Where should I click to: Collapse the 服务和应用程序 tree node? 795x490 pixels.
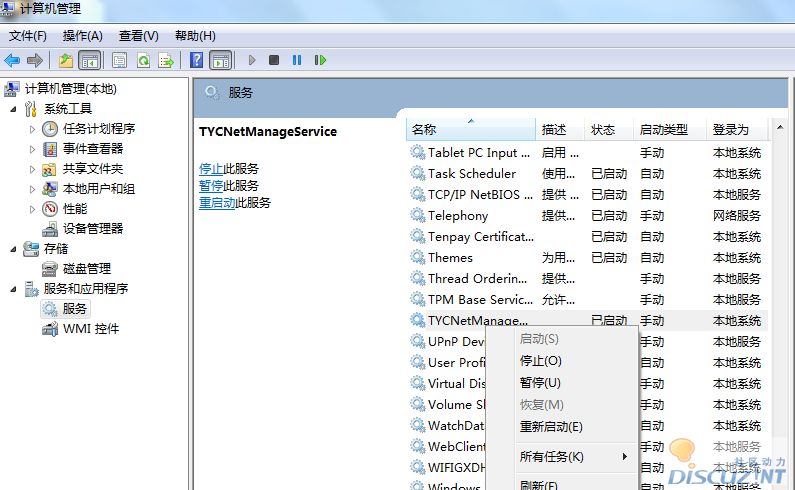coord(13,289)
